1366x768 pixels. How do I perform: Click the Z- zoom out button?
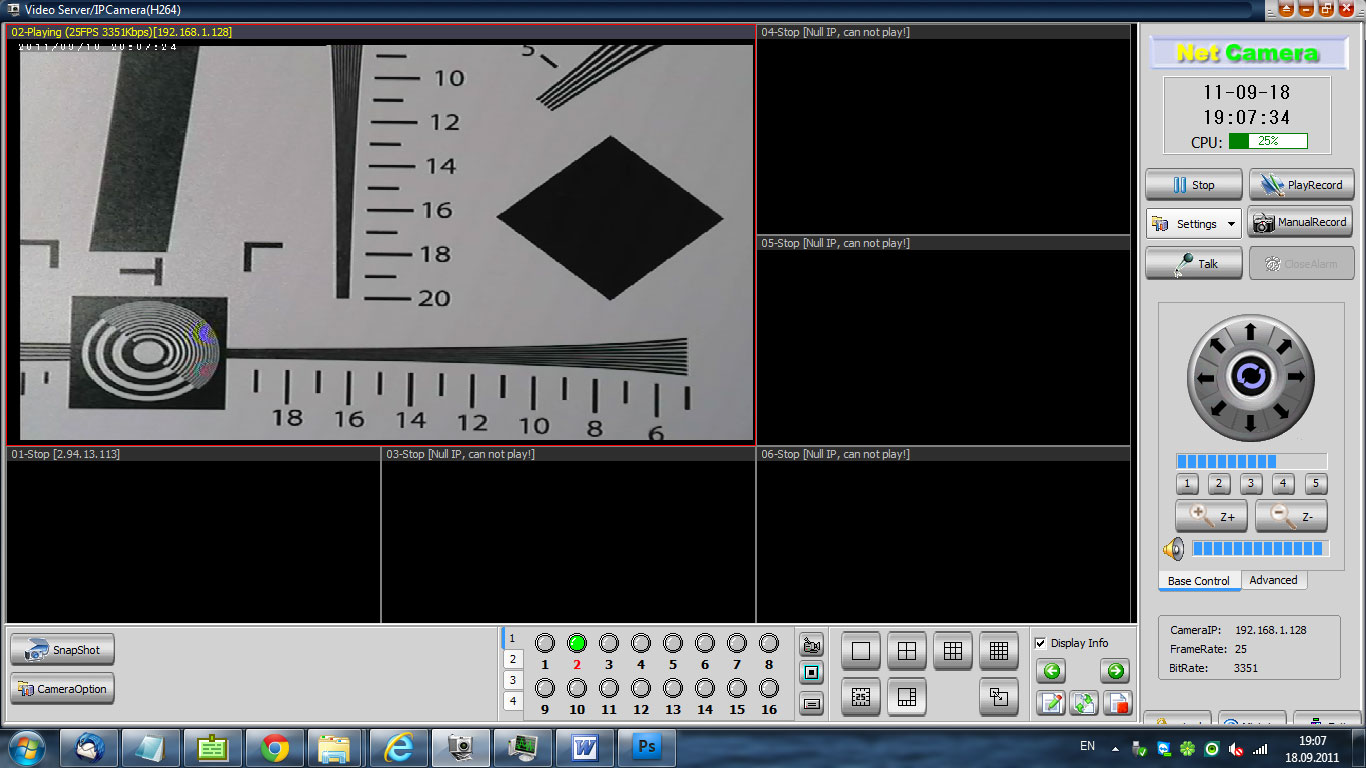click(1291, 516)
